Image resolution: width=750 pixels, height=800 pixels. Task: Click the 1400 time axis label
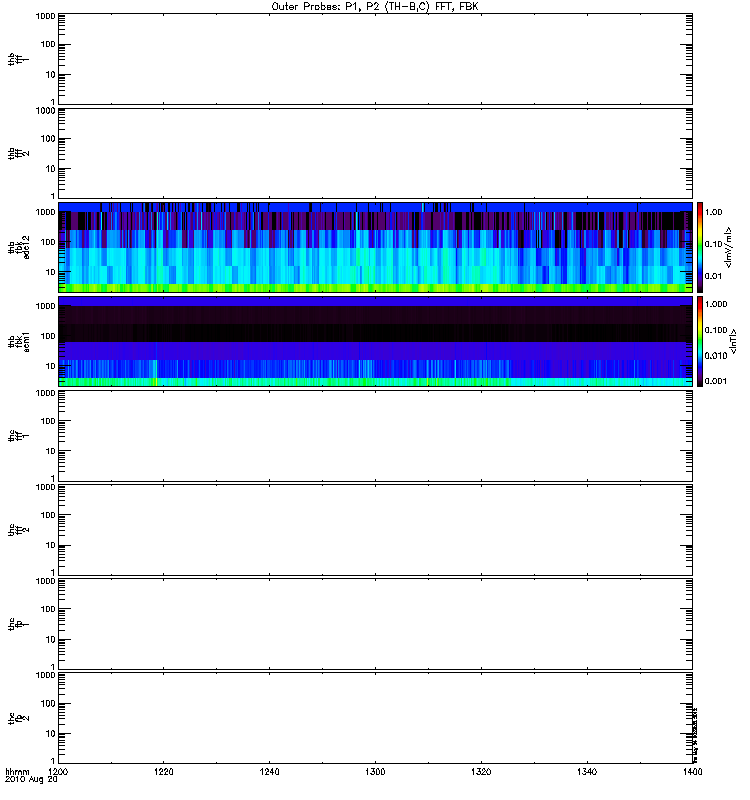(x=692, y=772)
